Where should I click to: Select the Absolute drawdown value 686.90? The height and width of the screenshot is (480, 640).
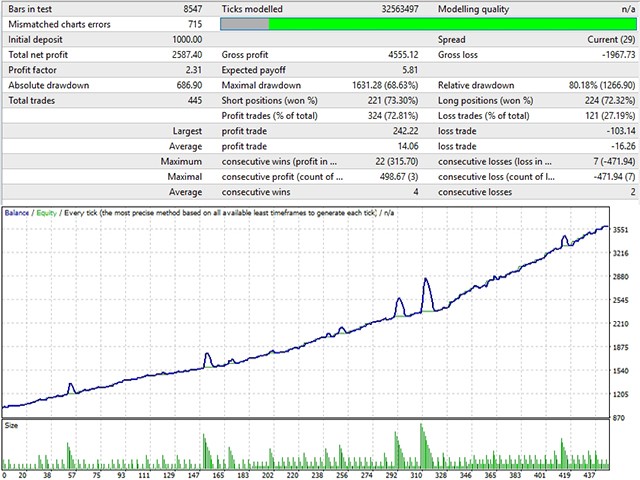point(189,85)
